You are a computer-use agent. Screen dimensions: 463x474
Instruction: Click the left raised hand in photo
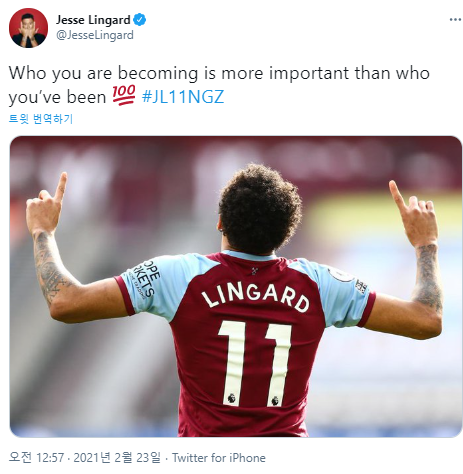pos(47,204)
